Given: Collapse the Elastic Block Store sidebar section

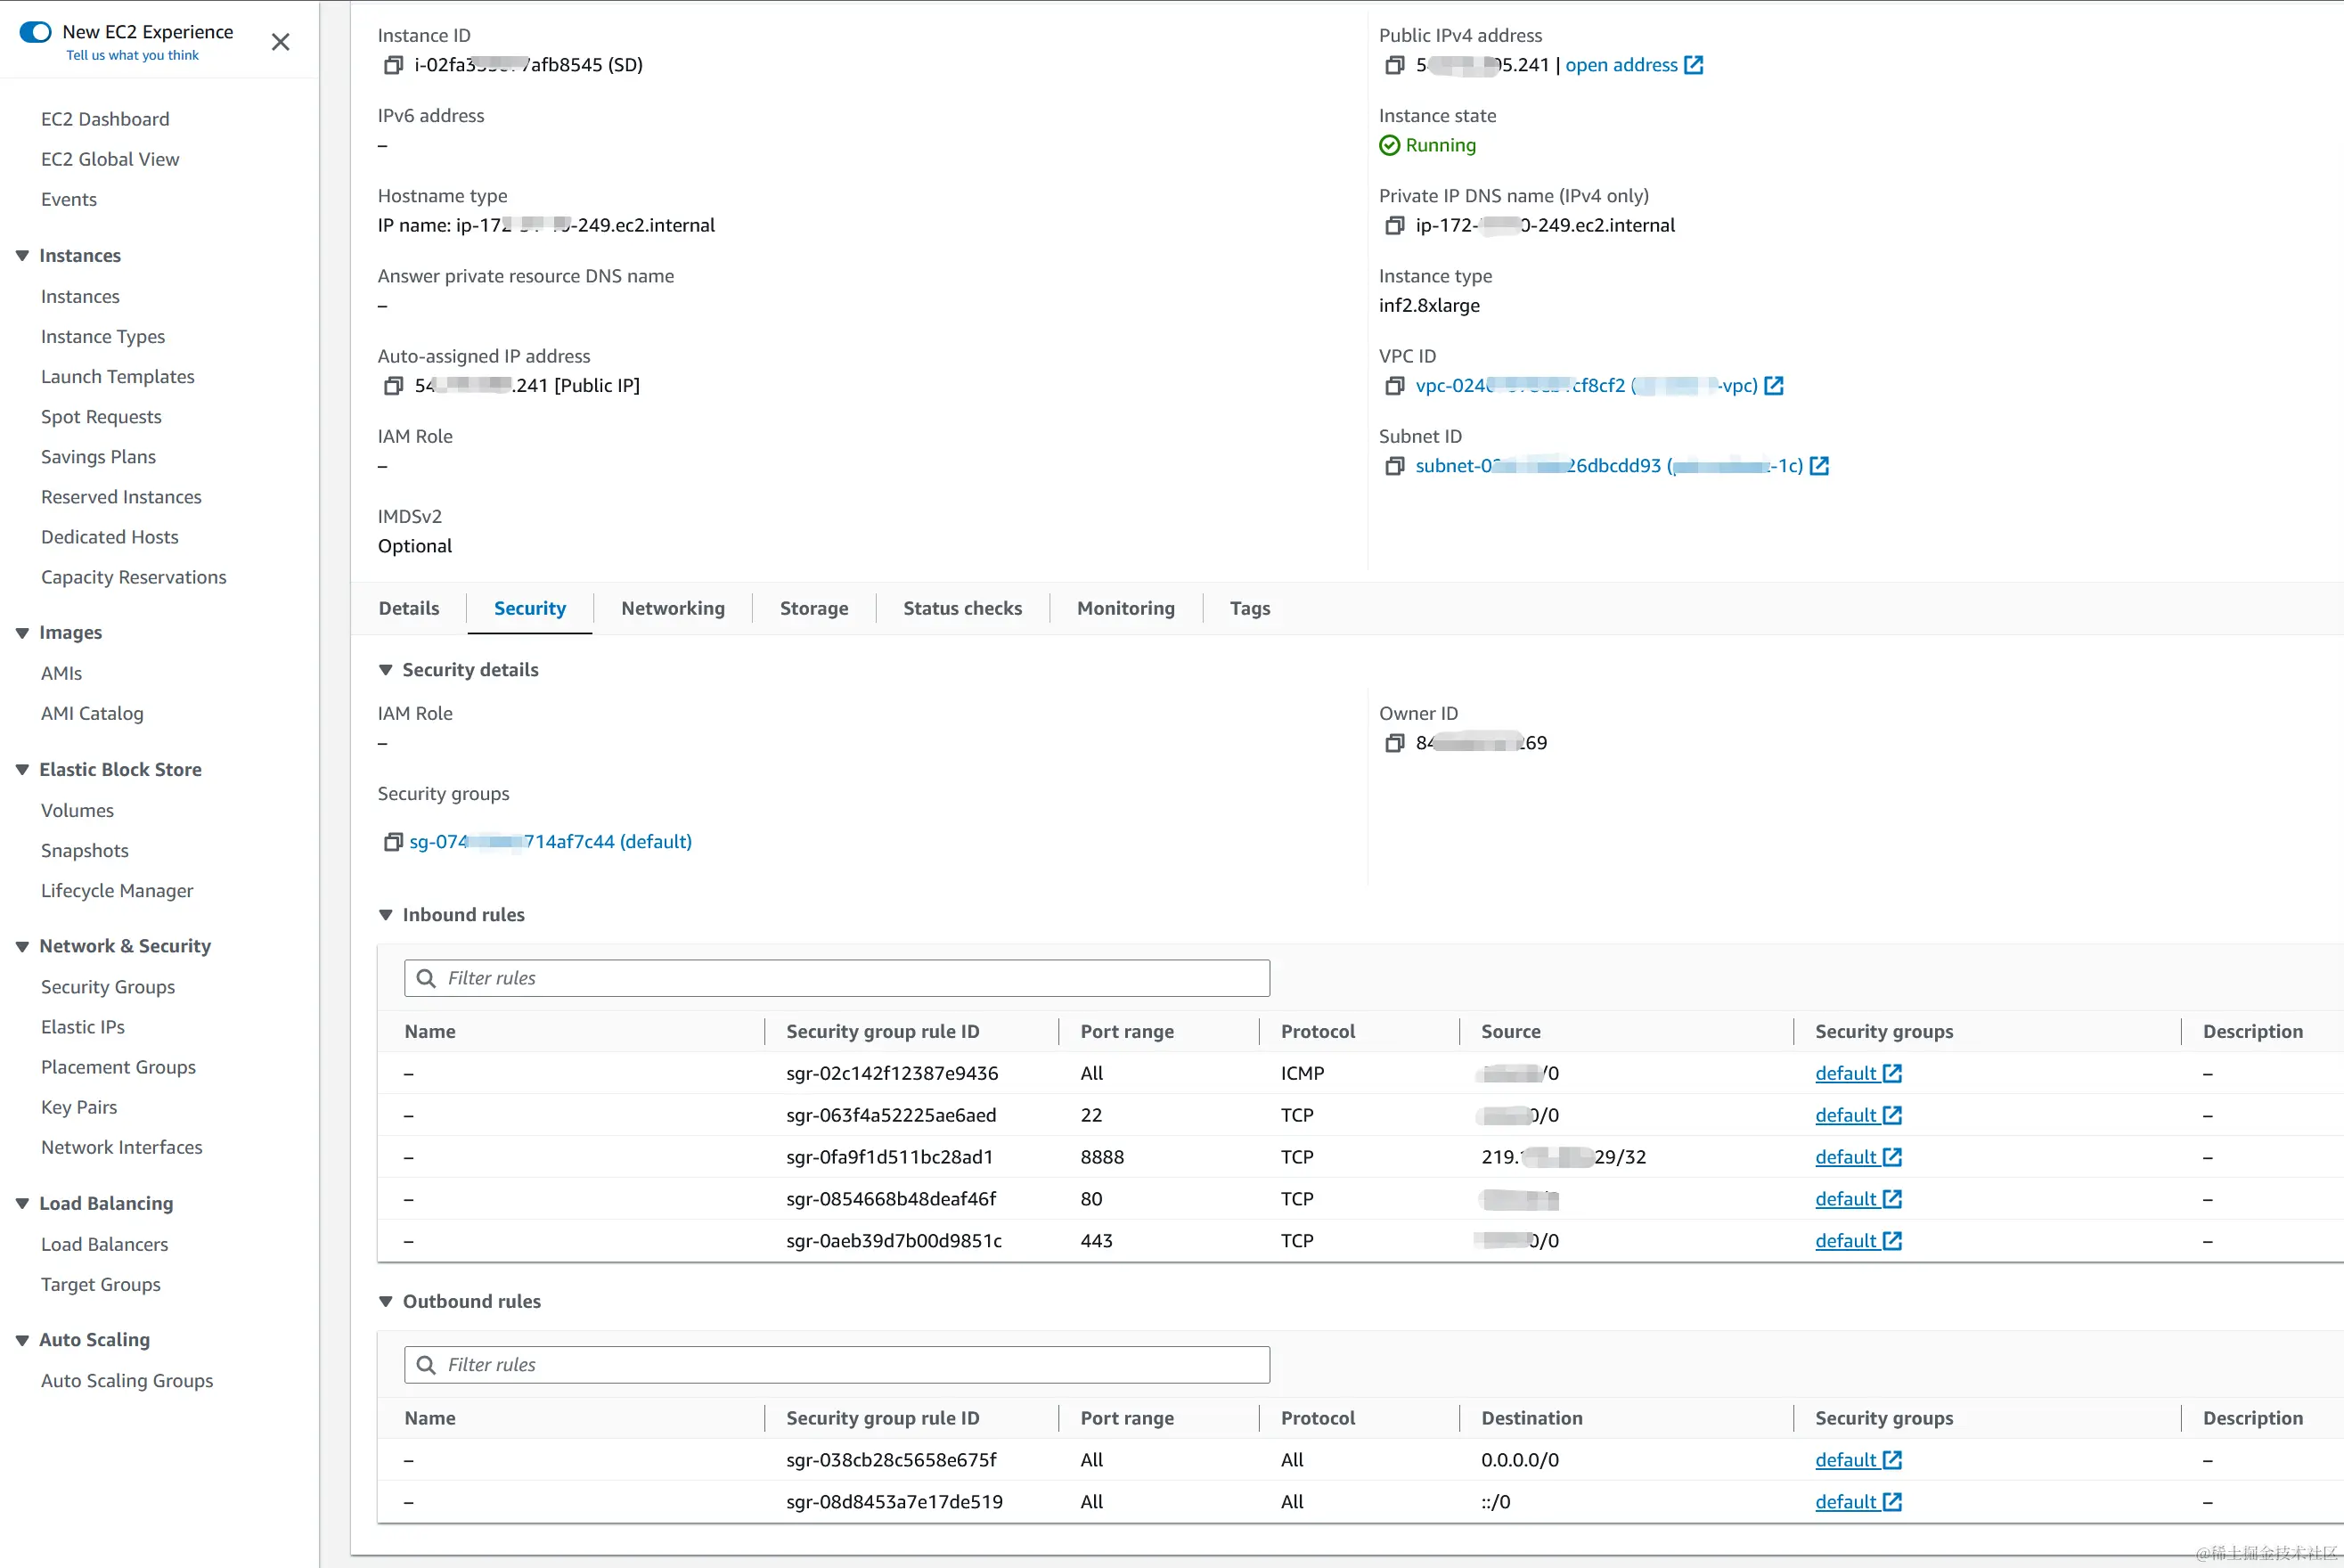Looking at the screenshot, I should 23,768.
